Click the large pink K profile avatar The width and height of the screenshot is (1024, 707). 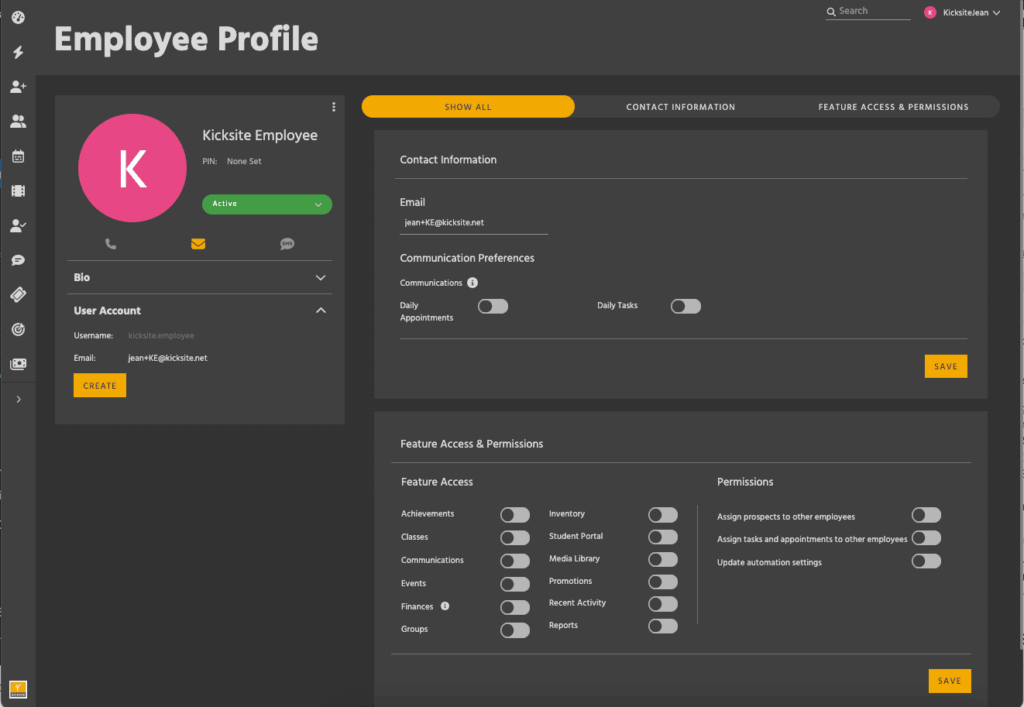pyautogui.click(x=133, y=168)
